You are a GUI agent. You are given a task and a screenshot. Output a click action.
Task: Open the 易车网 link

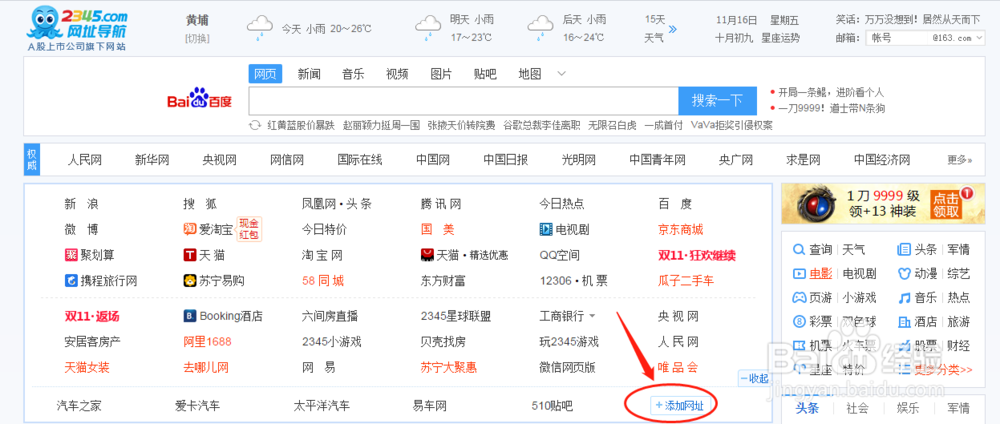[430, 406]
